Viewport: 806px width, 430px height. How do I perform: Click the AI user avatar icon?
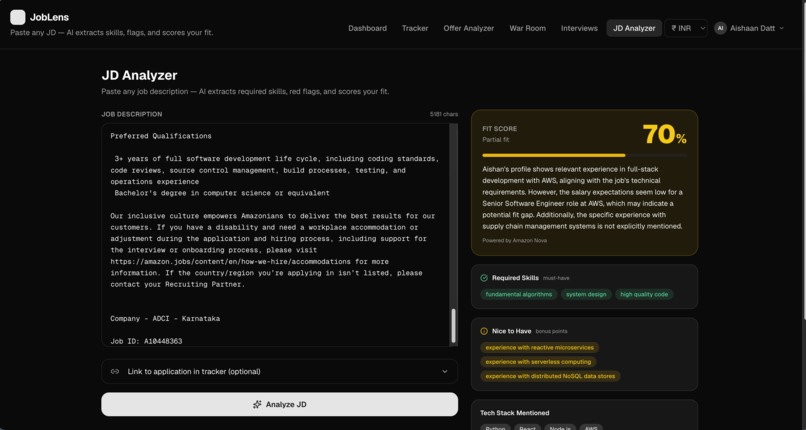tap(720, 28)
